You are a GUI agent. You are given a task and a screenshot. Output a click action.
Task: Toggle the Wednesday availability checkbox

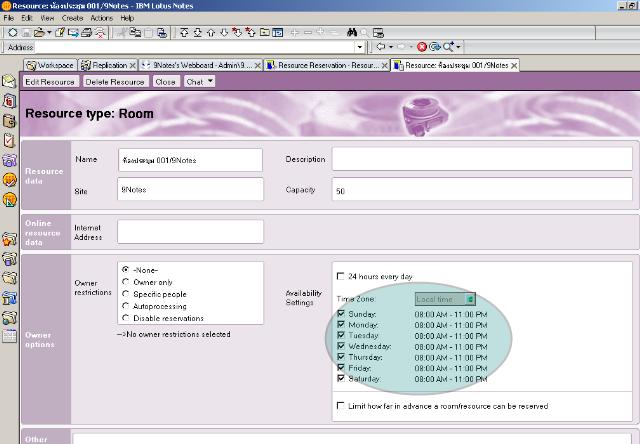[x=341, y=346]
